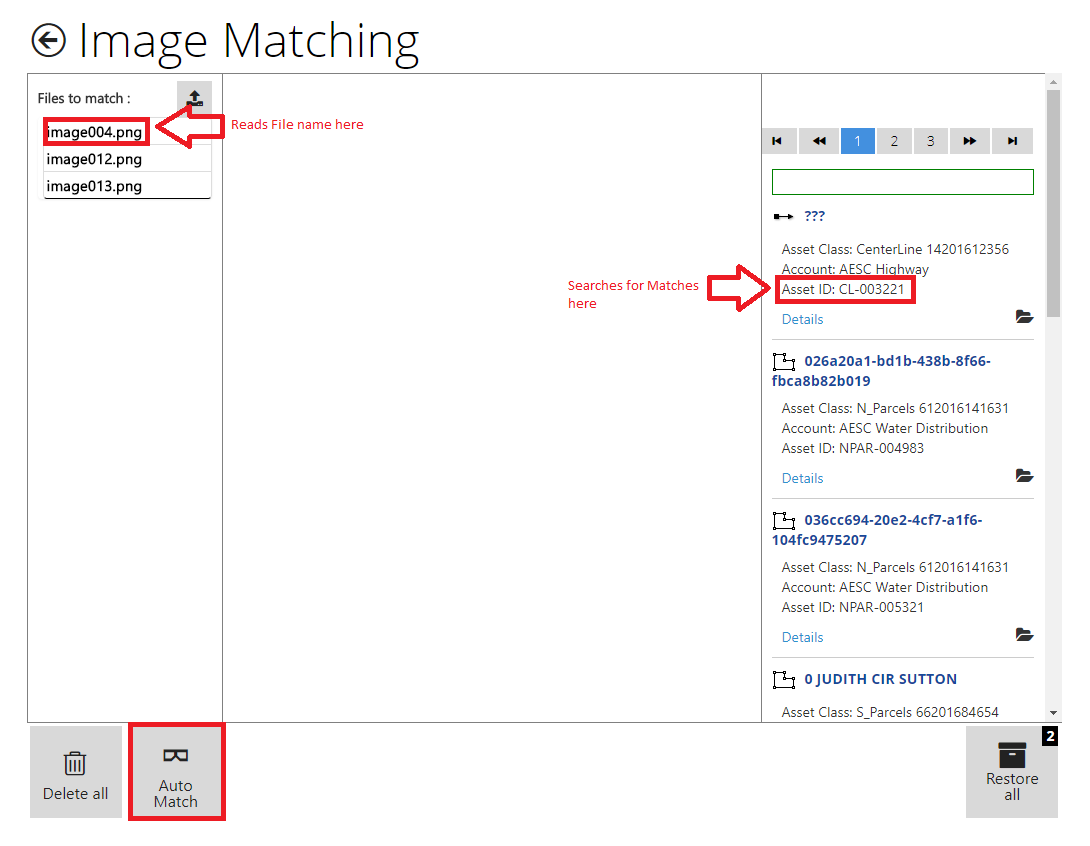Open folder icon for asset NPAR-004983

pyautogui.click(x=1024, y=476)
